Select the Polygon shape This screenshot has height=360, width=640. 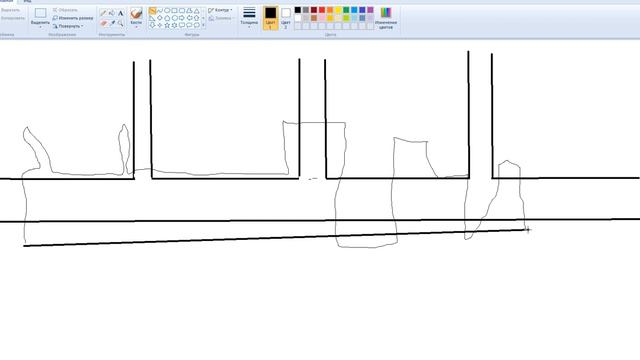tap(189, 11)
